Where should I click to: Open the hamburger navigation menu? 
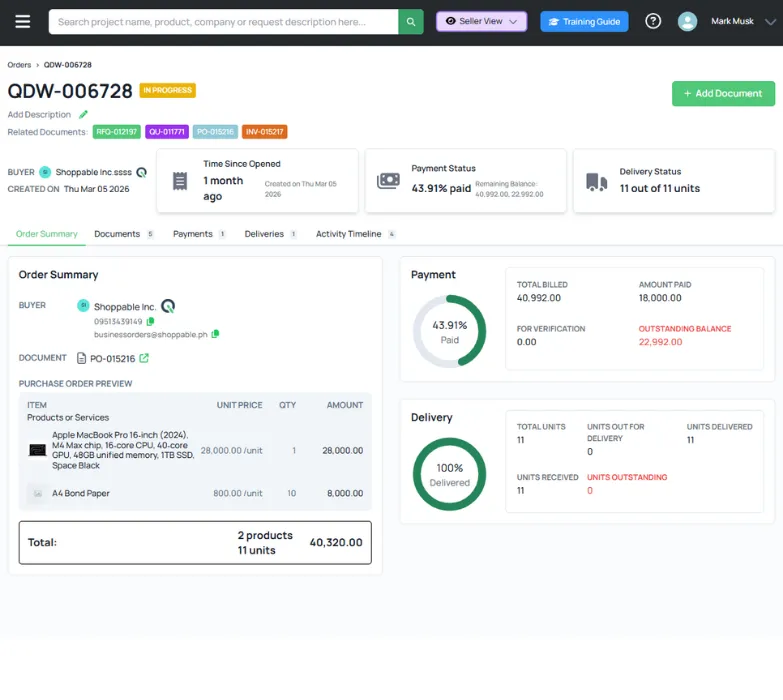coord(22,21)
